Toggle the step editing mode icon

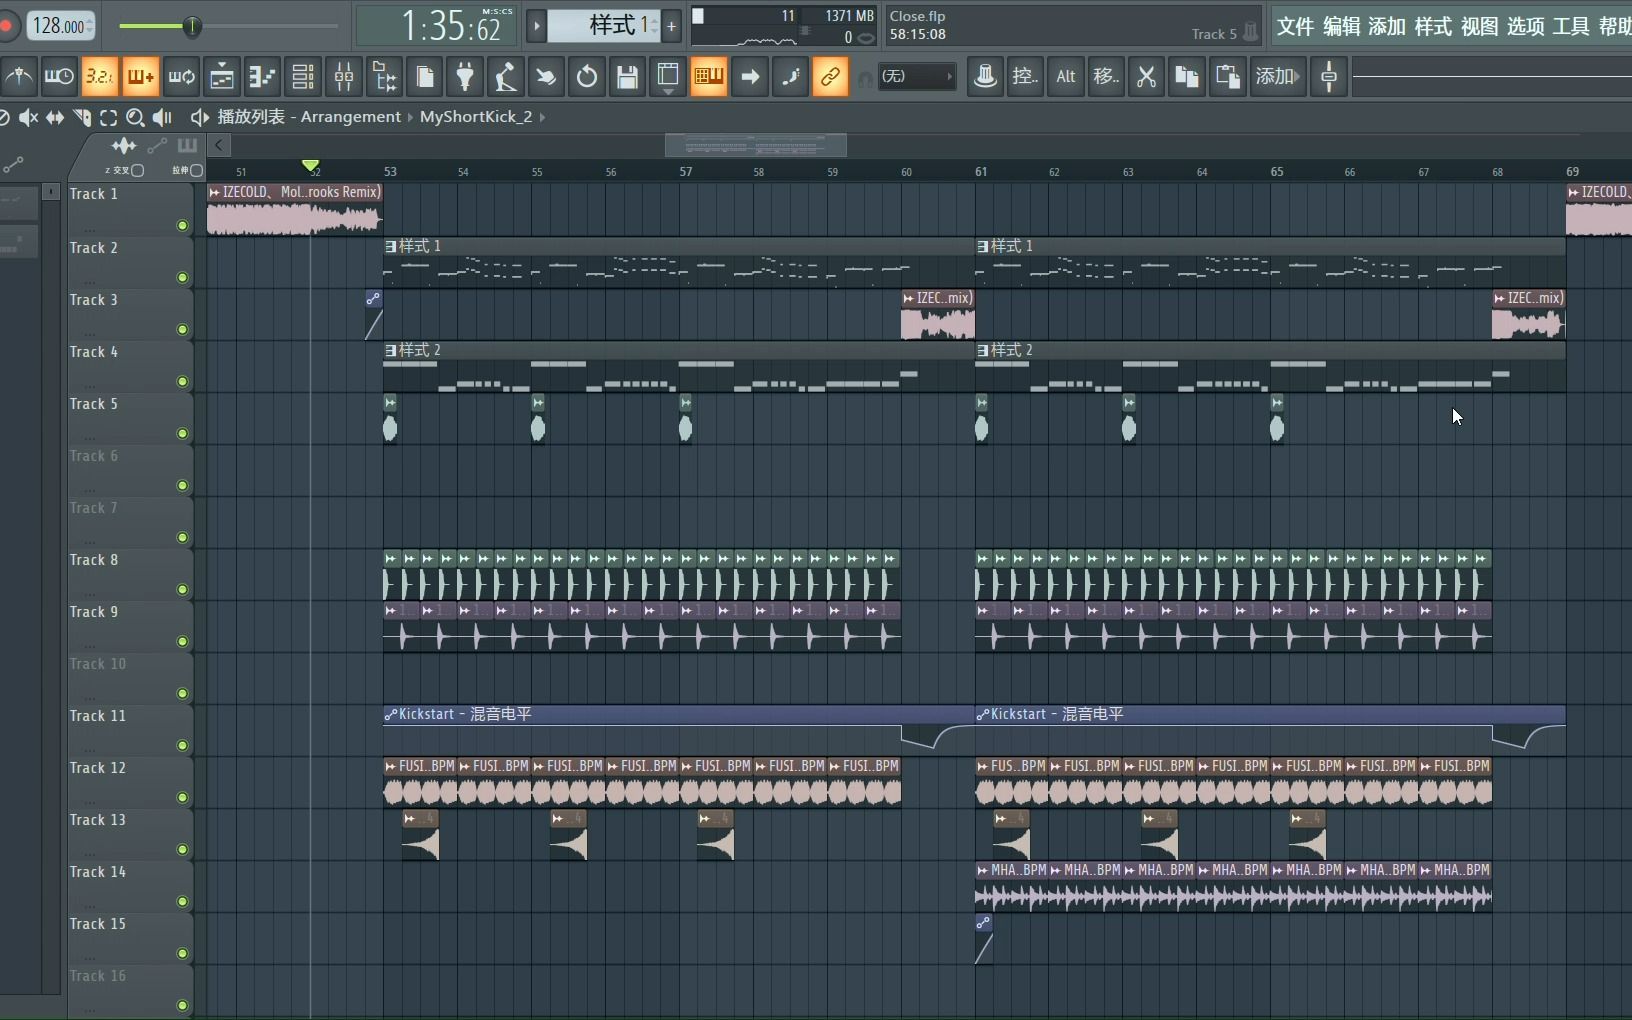[790, 77]
